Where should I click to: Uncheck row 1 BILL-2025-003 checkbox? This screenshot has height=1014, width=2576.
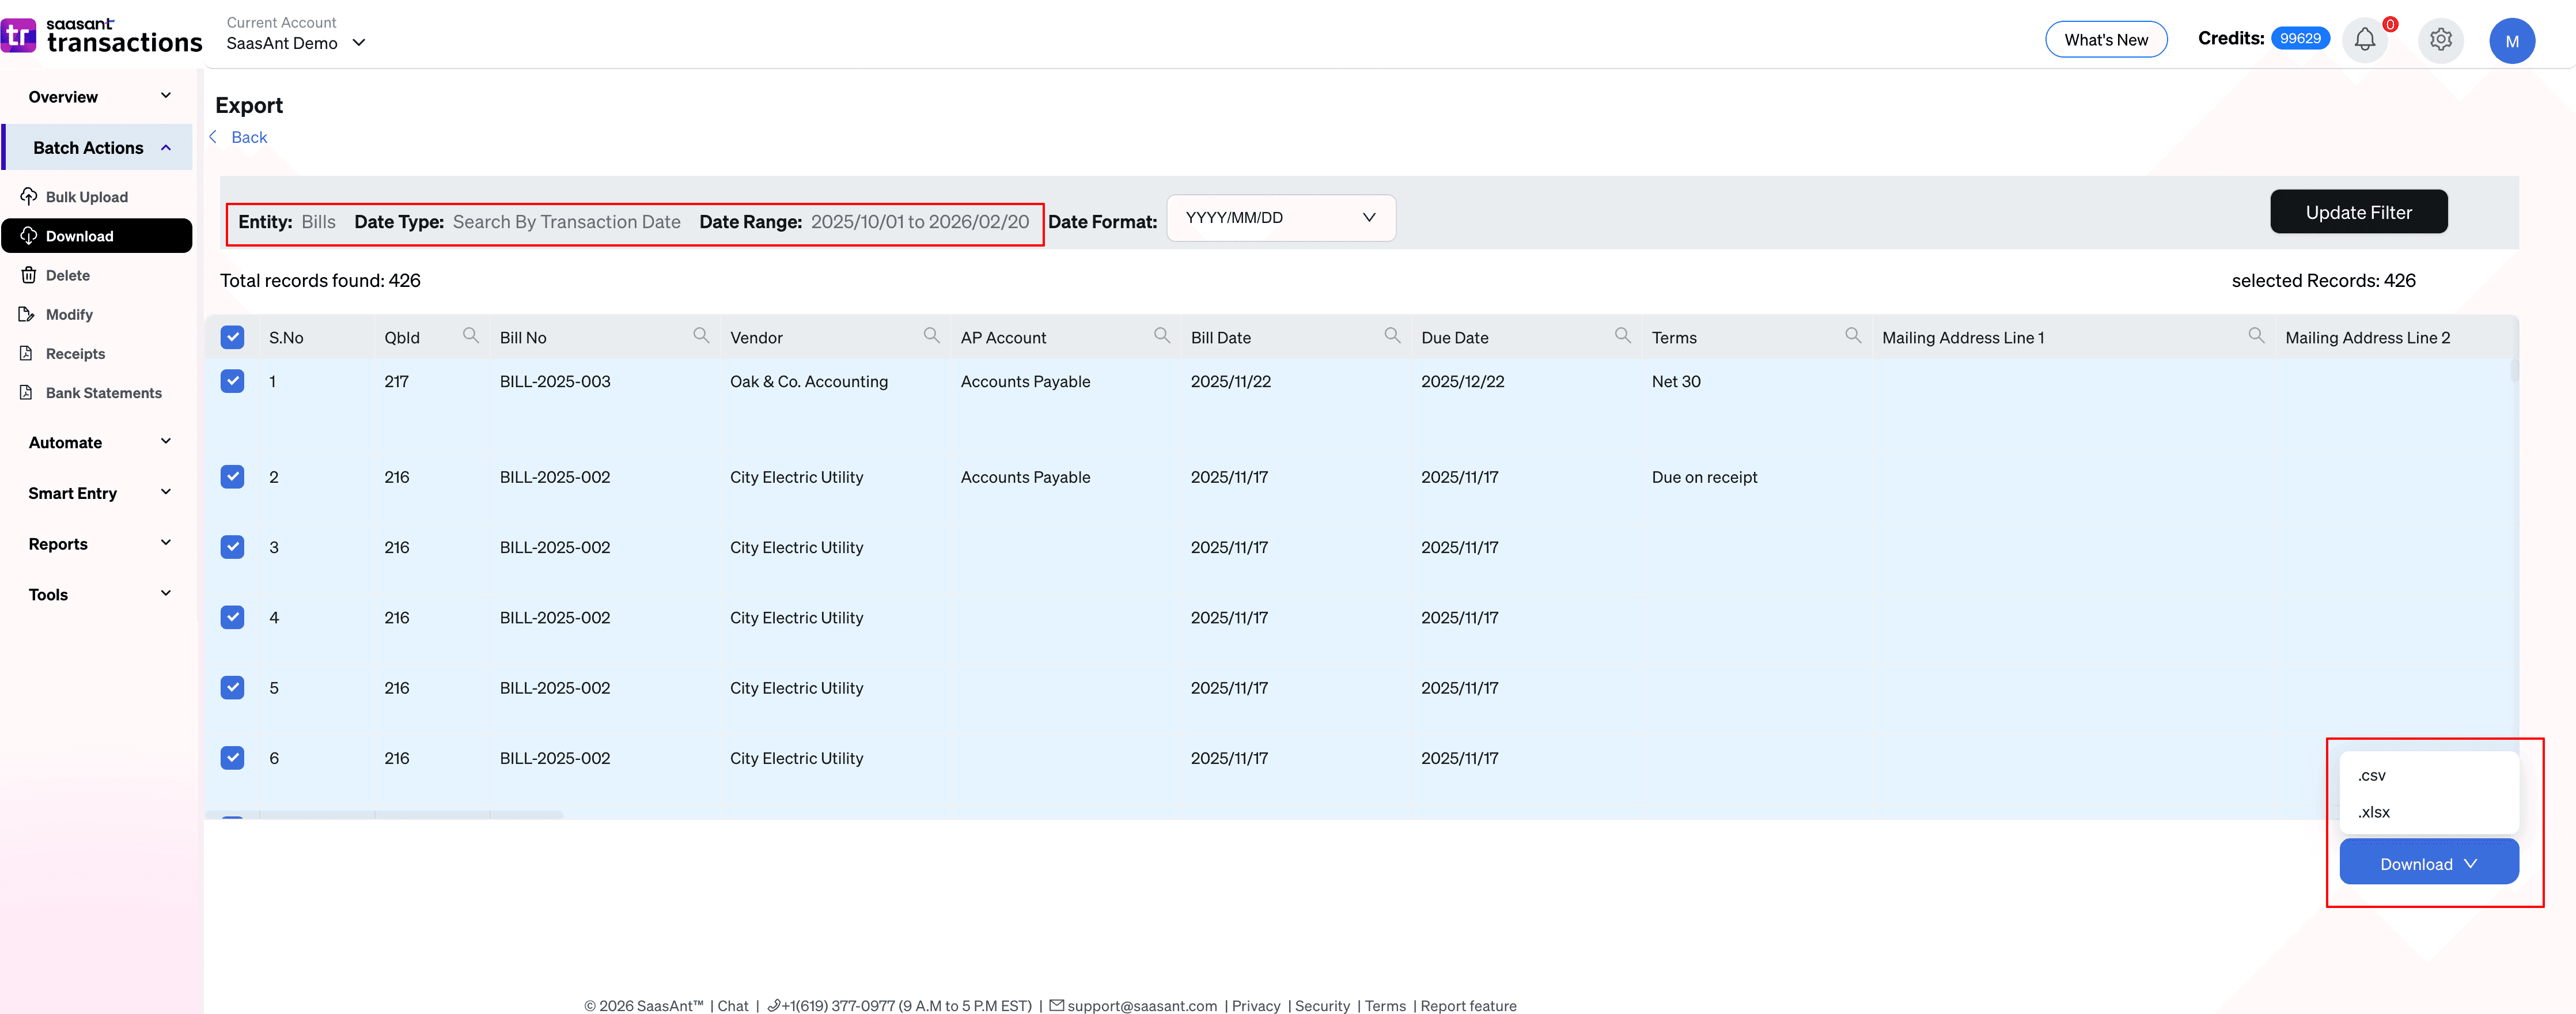[232, 381]
